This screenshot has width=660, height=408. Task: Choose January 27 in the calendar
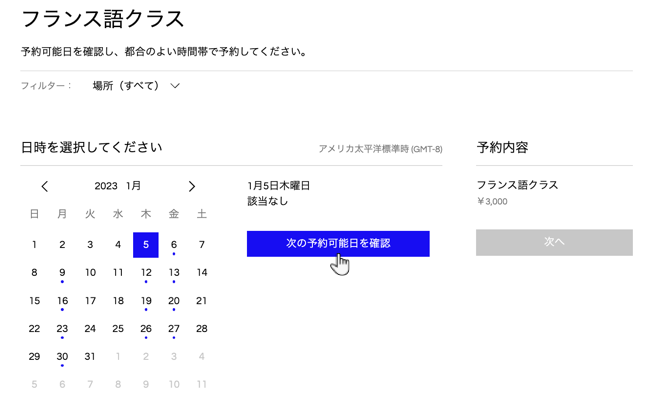[174, 328]
